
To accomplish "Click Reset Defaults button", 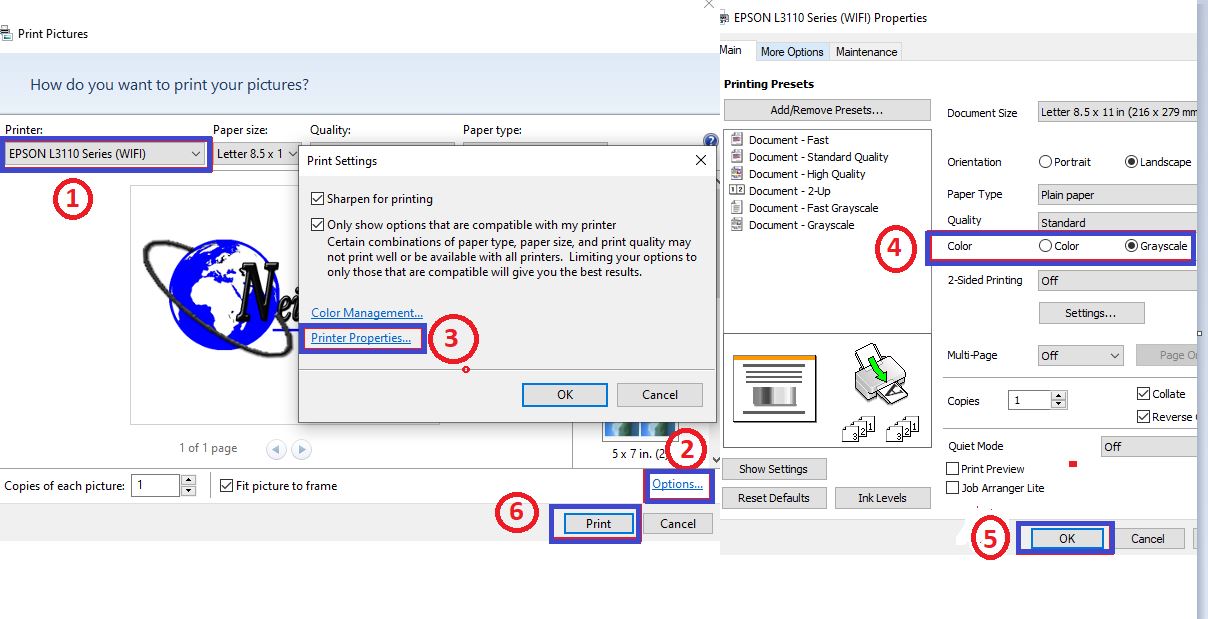I will click(x=774, y=498).
